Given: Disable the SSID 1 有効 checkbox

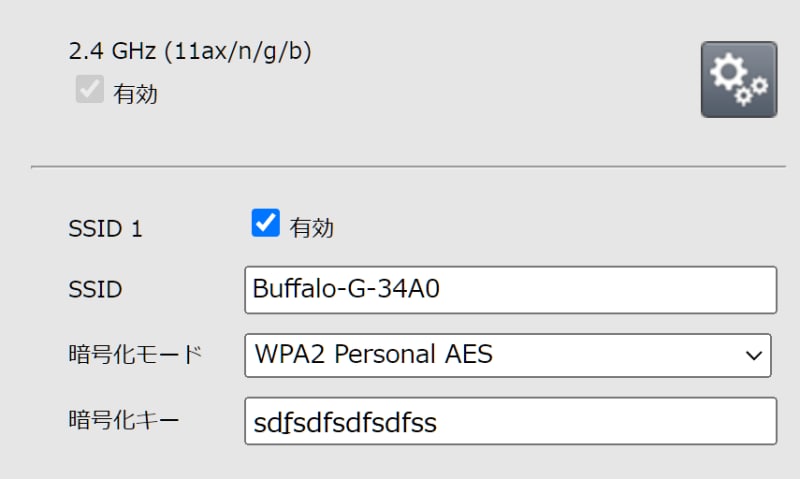Looking at the screenshot, I should 265,224.
